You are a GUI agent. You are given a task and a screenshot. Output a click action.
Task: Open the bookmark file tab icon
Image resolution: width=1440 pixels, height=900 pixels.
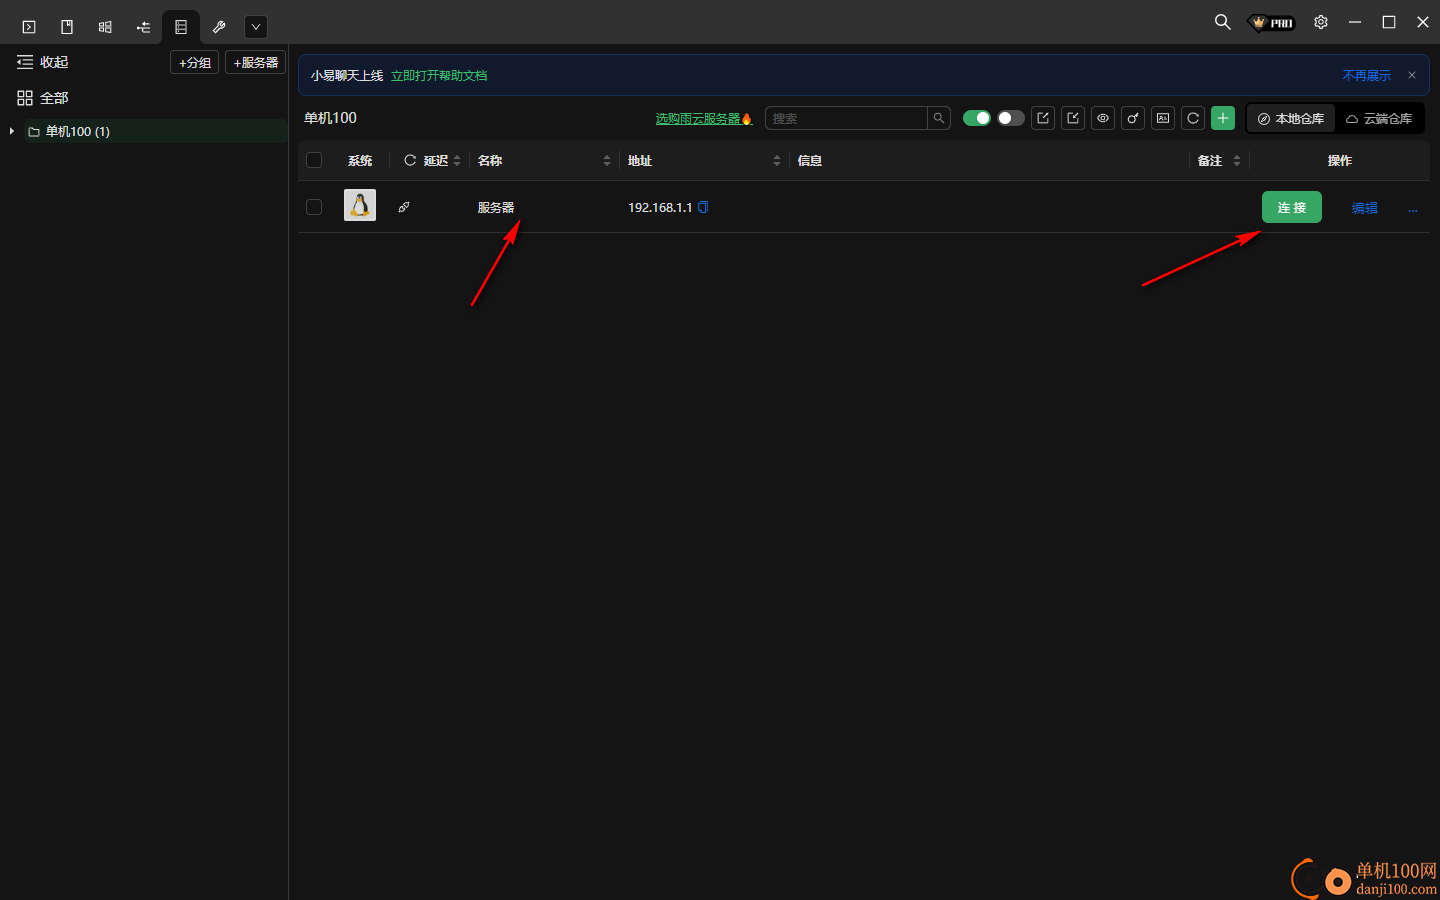67,27
